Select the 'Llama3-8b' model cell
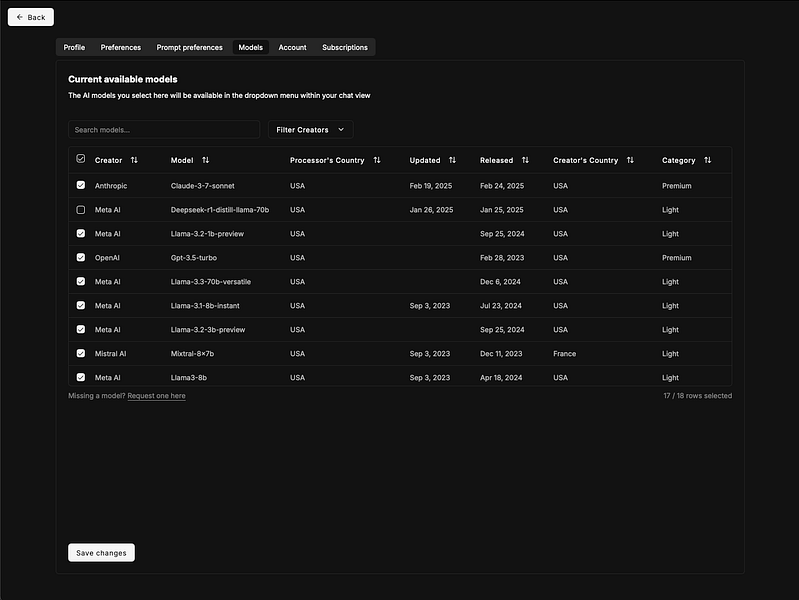The width and height of the screenshot is (799, 600). pyautogui.click(x=189, y=377)
